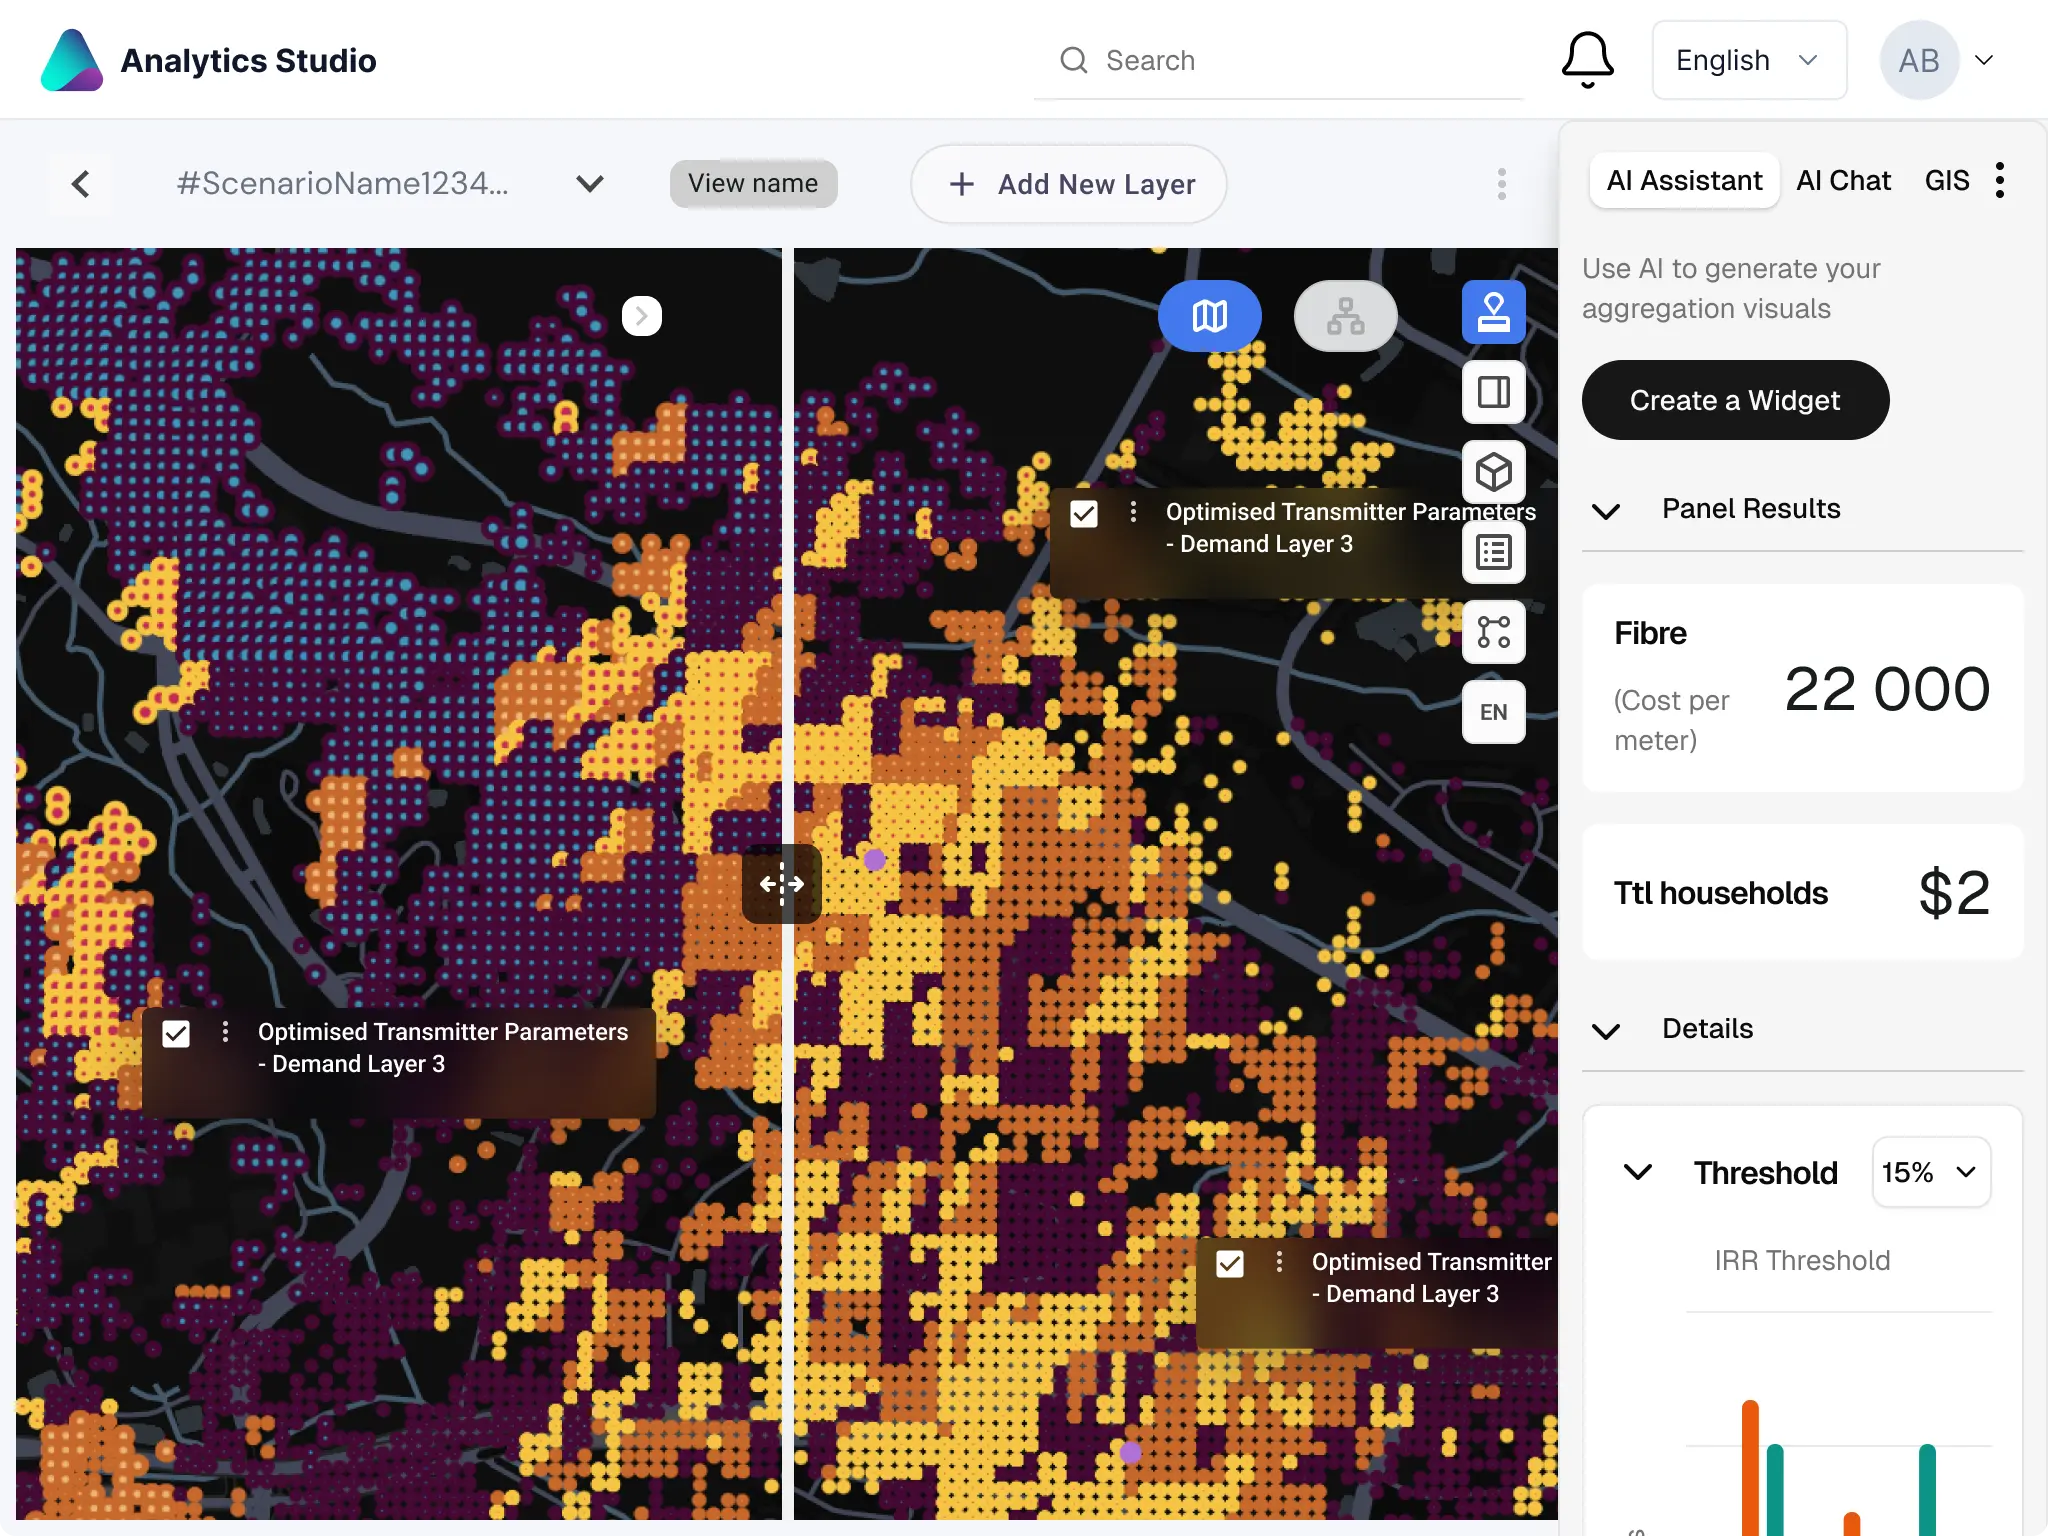Viewport: 2048px width, 1536px height.
Task: Open the 3D cube view tool
Action: pyautogui.click(x=1493, y=472)
